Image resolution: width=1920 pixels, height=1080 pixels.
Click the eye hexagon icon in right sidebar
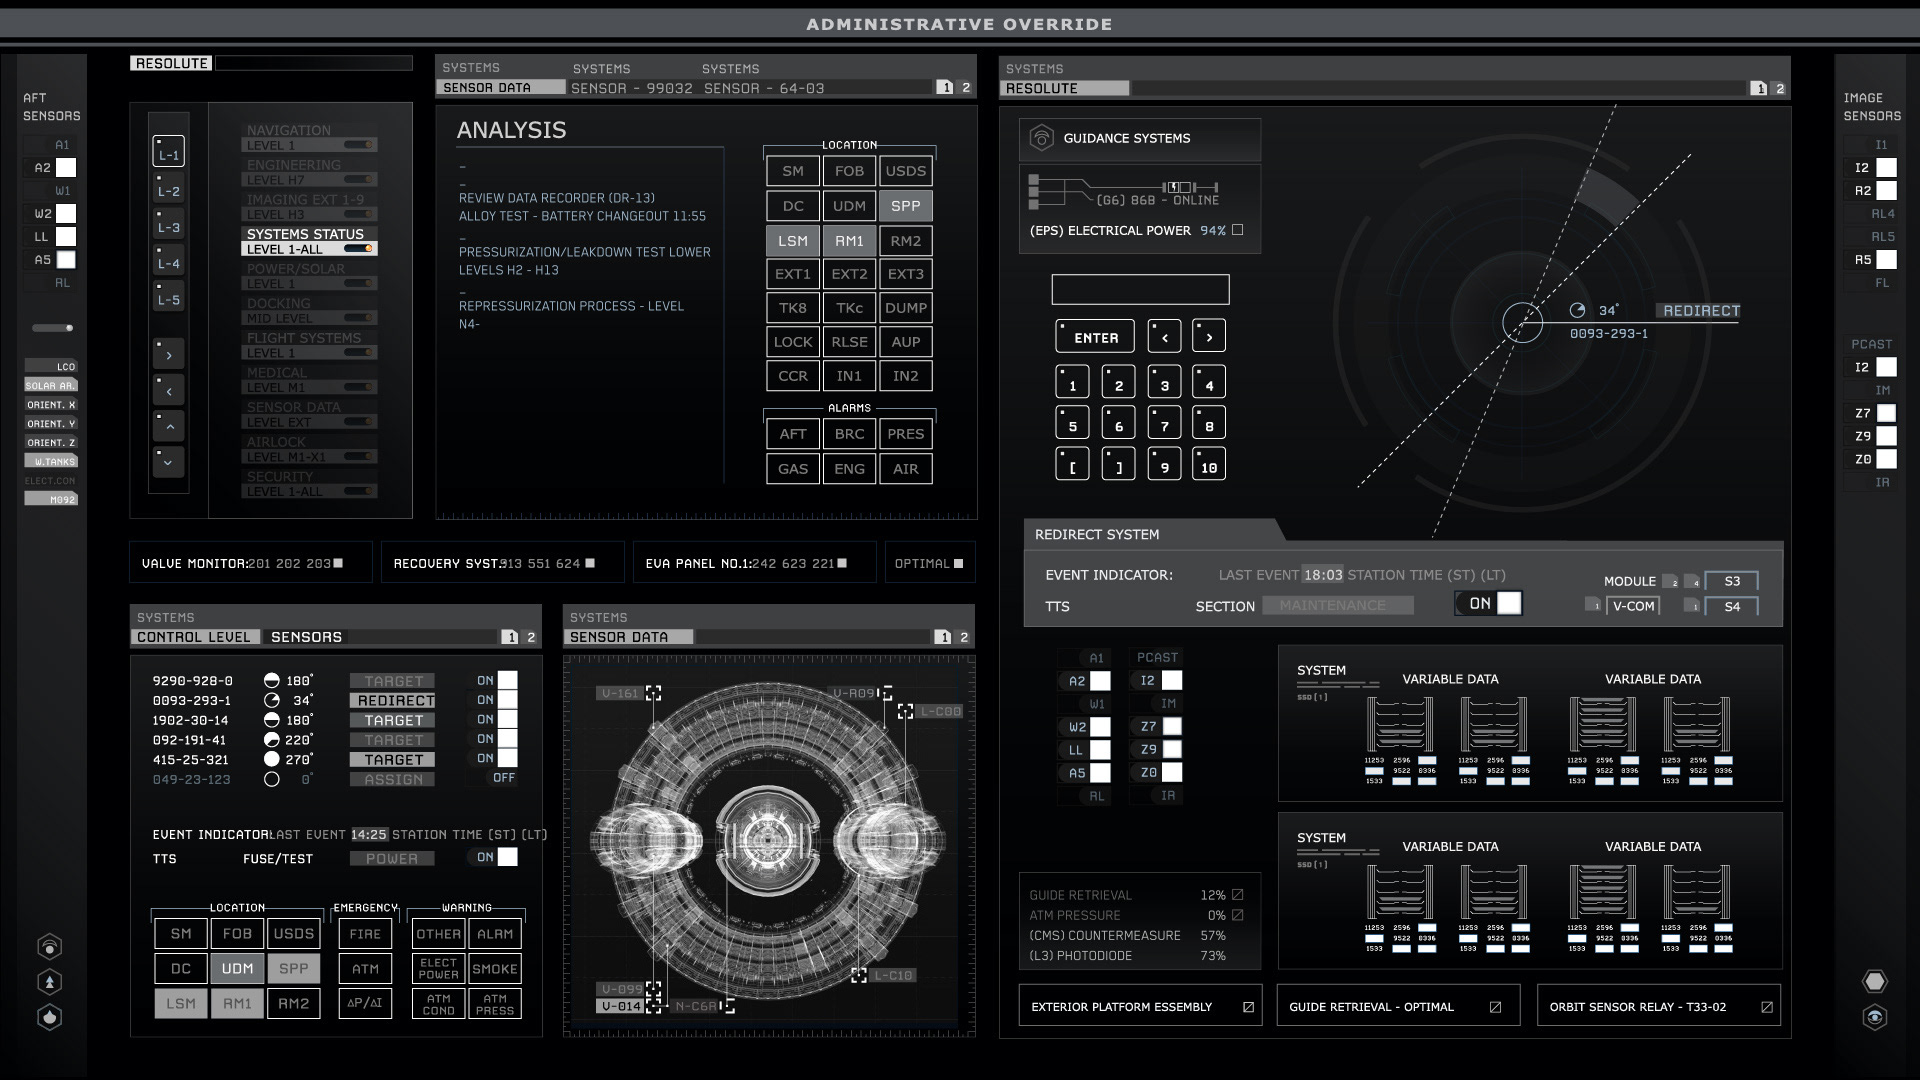point(1875,1017)
